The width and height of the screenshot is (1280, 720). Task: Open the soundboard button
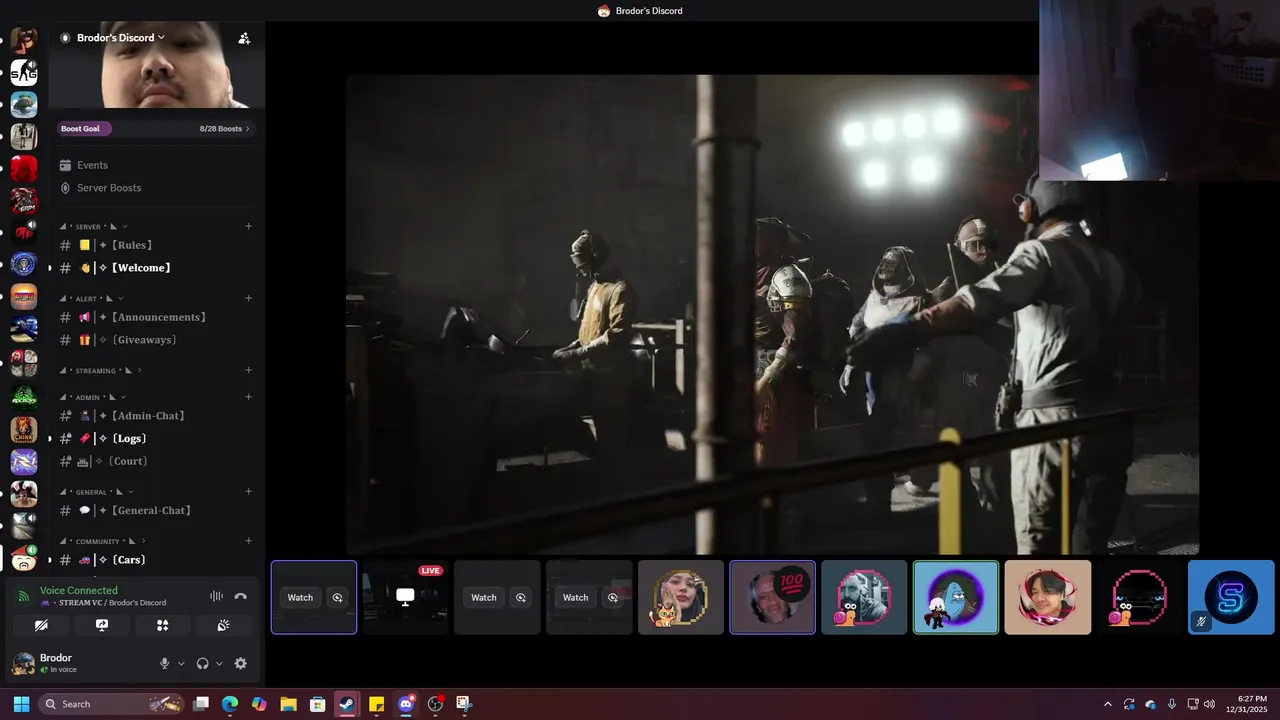tap(223, 625)
